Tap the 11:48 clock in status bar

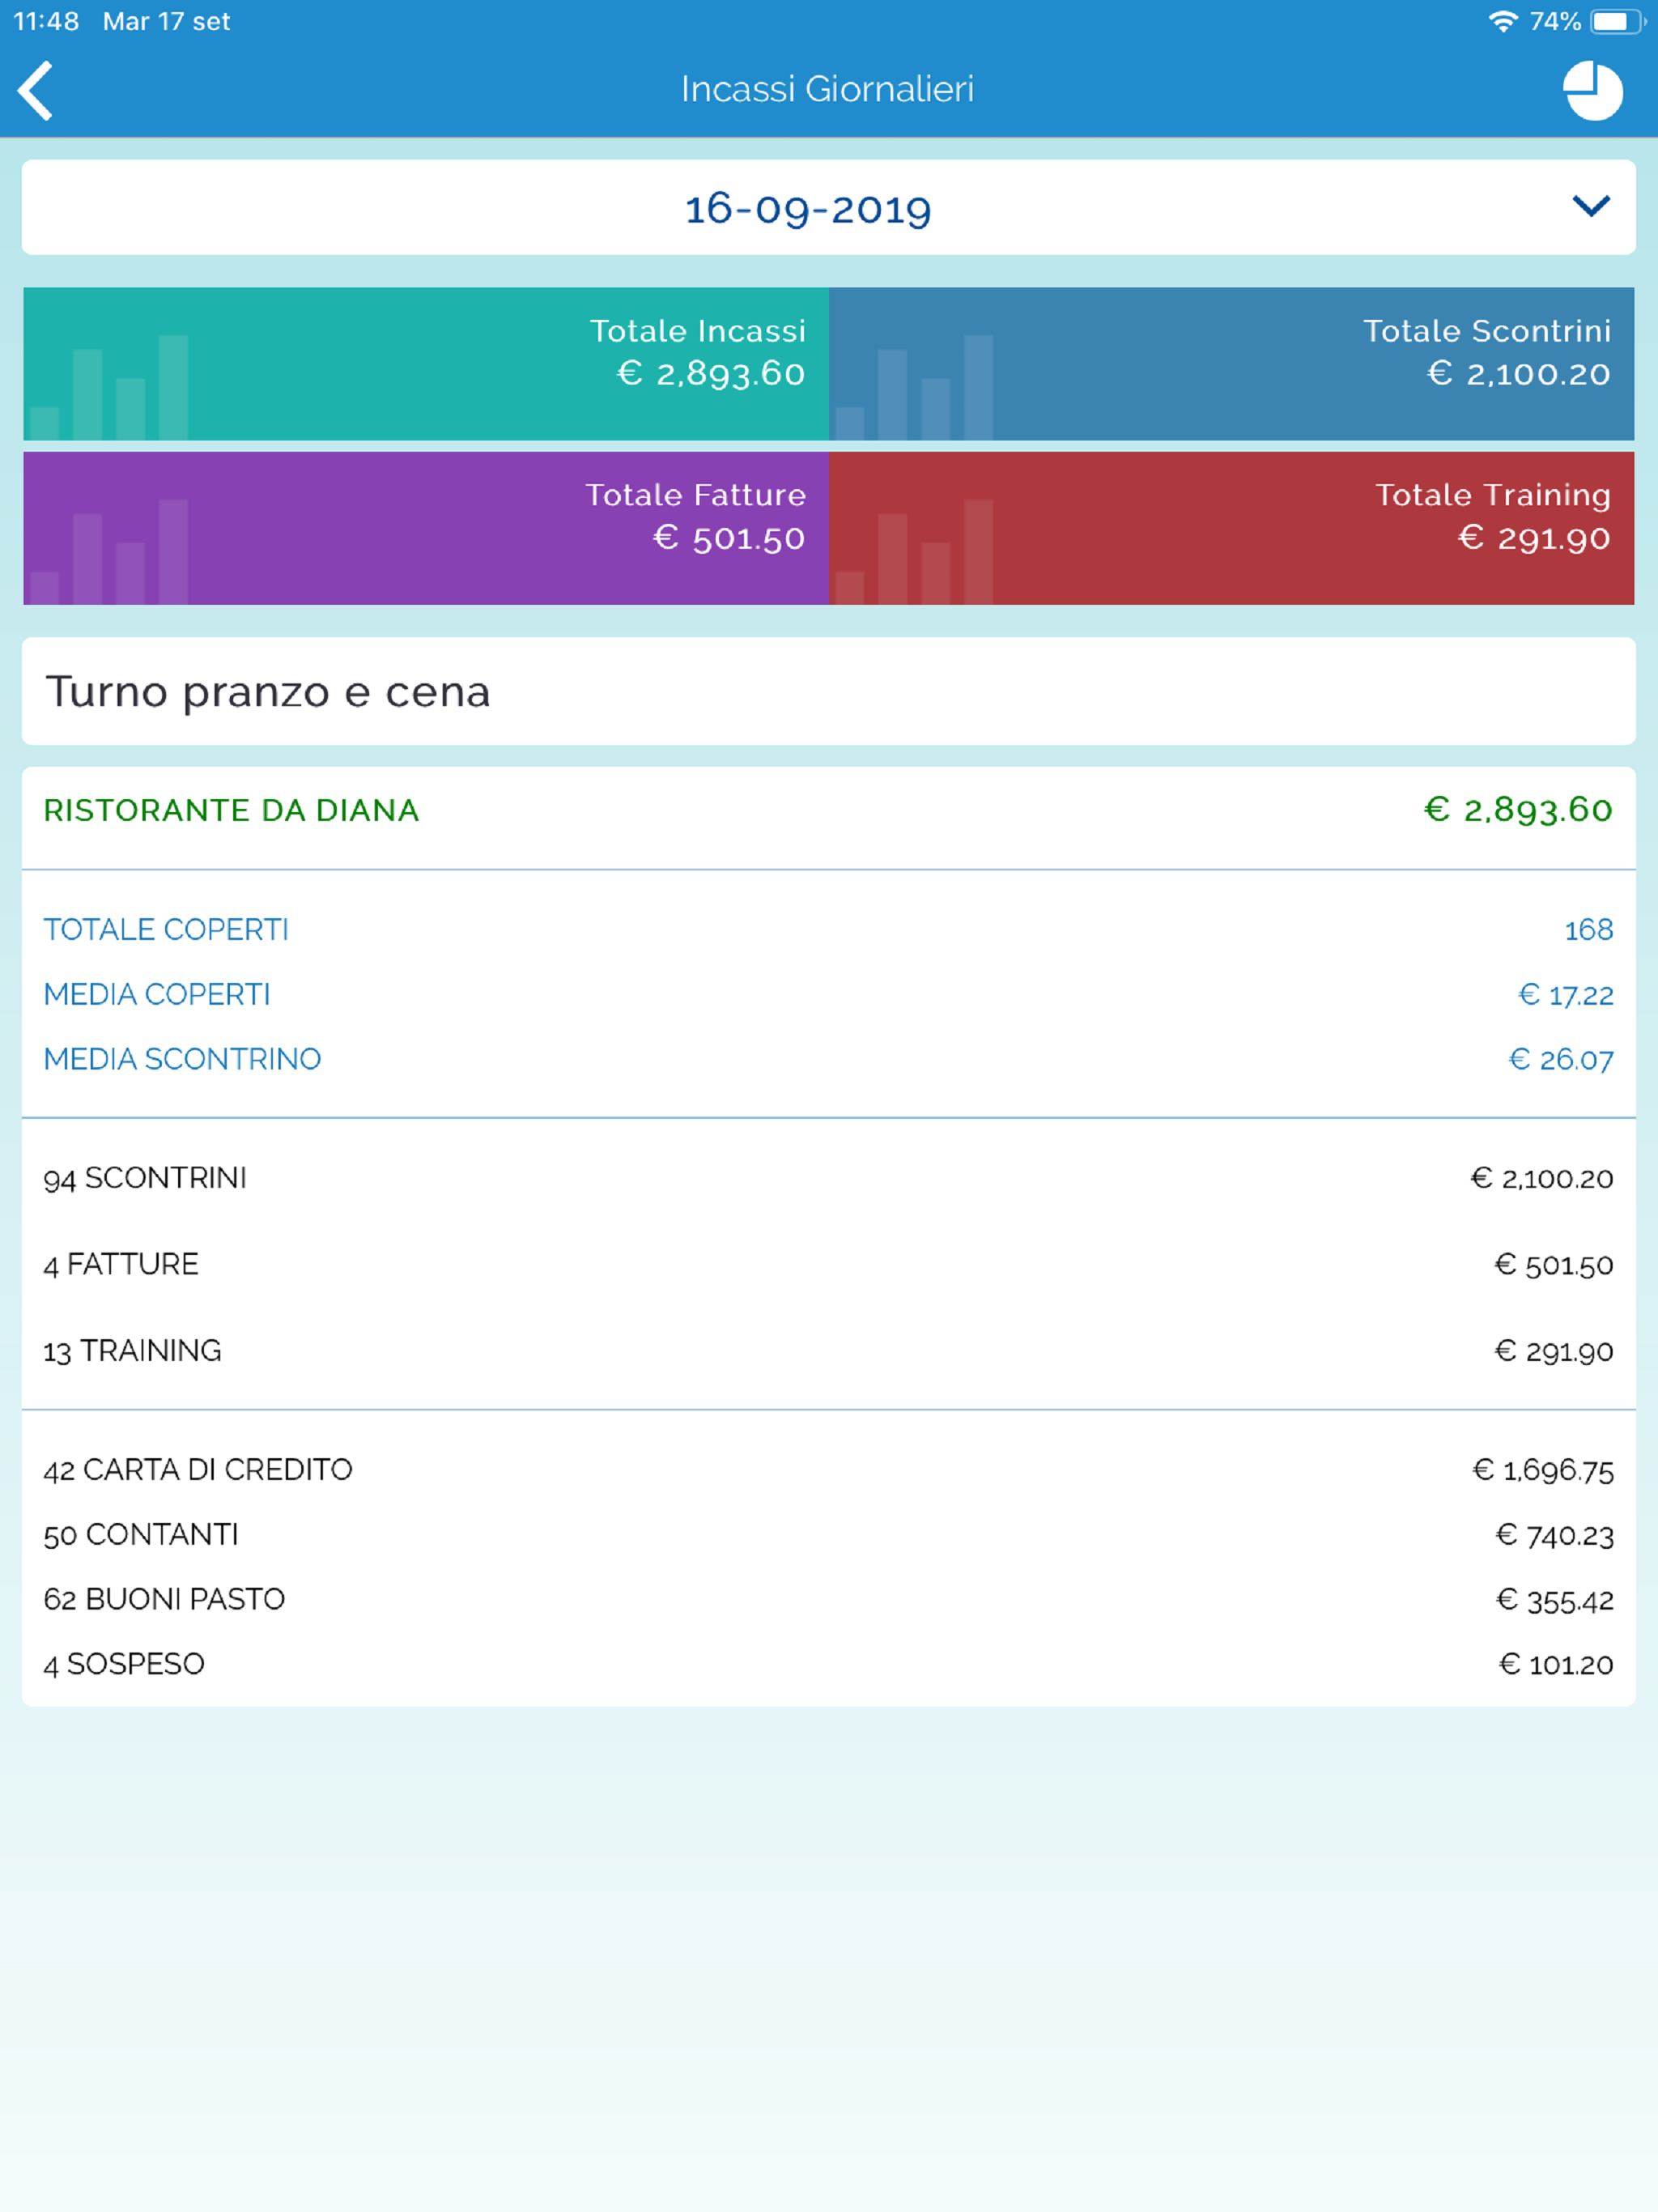[x=46, y=21]
